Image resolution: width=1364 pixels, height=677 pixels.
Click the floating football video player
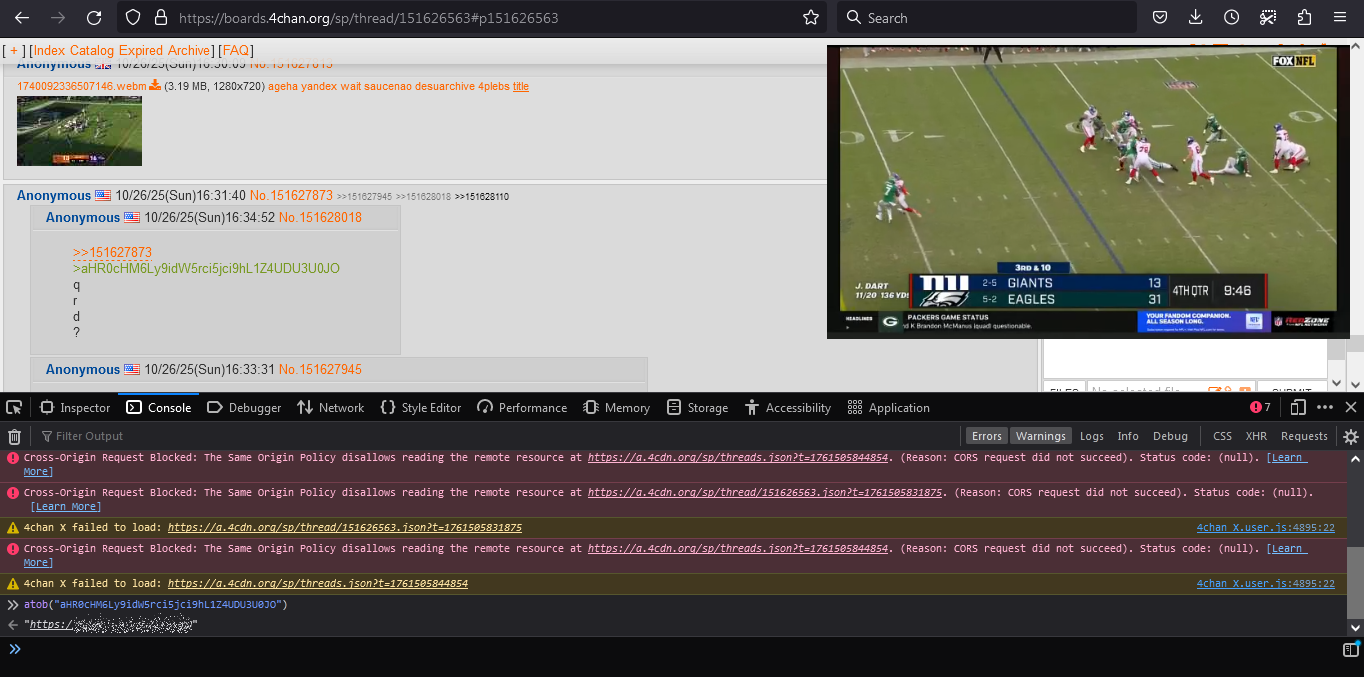point(1088,191)
